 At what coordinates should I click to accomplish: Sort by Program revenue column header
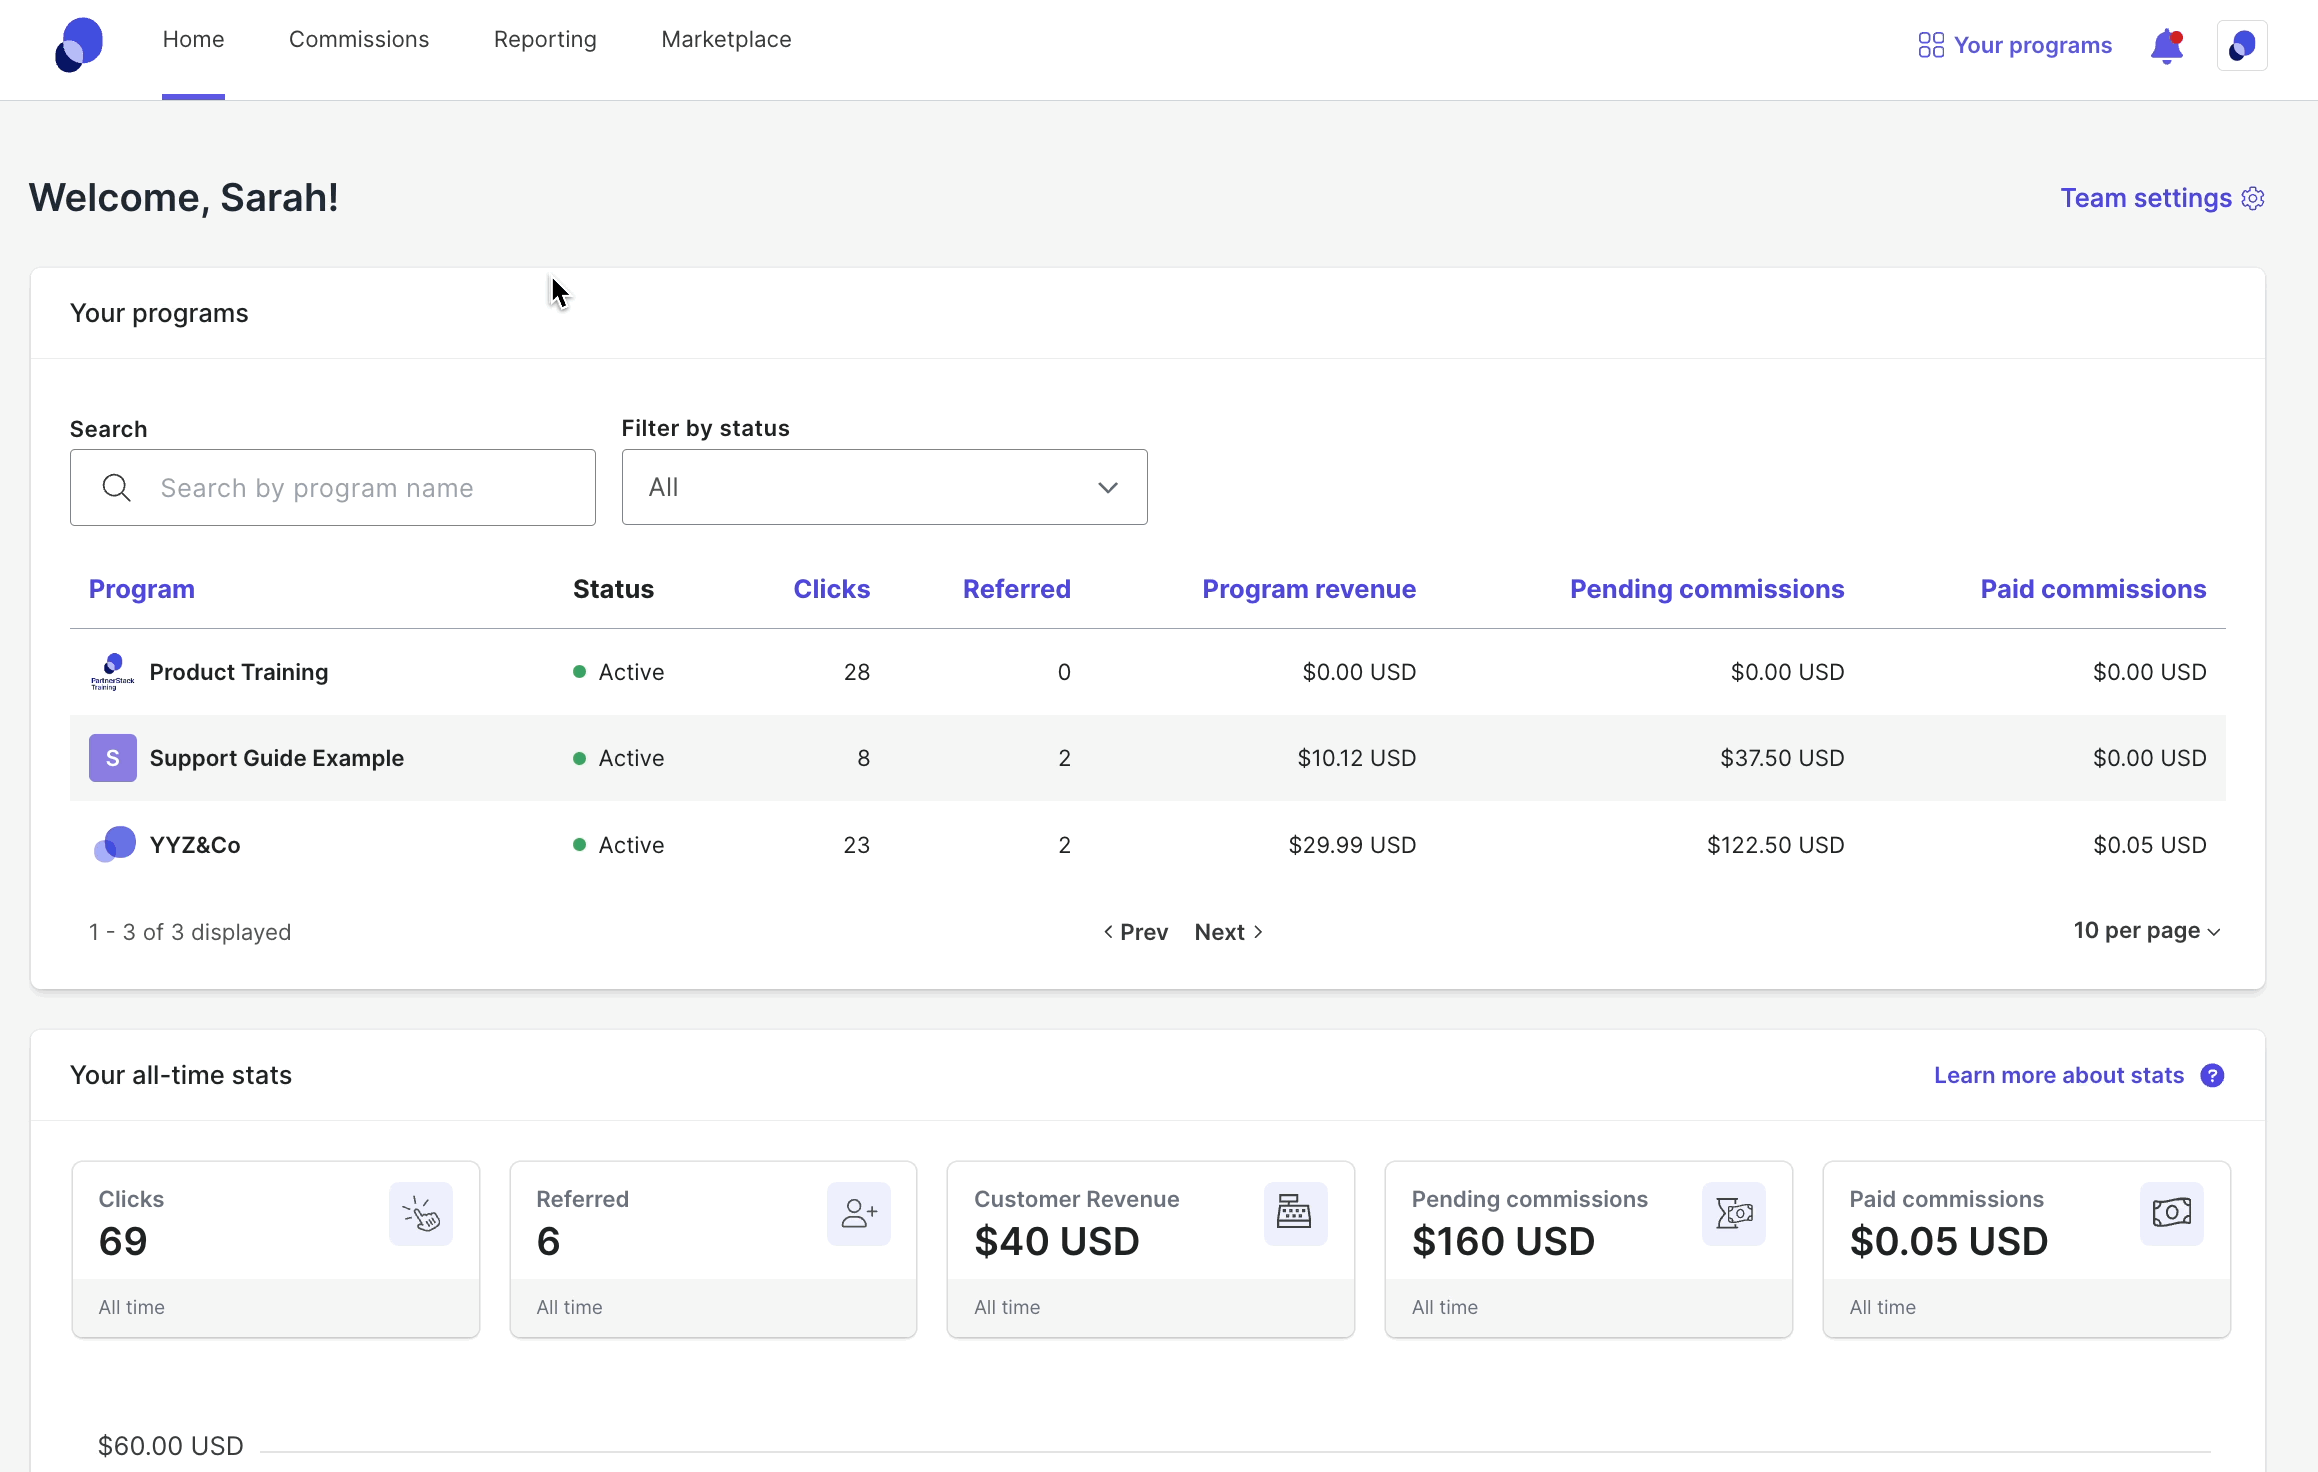pyautogui.click(x=1309, y=589)
